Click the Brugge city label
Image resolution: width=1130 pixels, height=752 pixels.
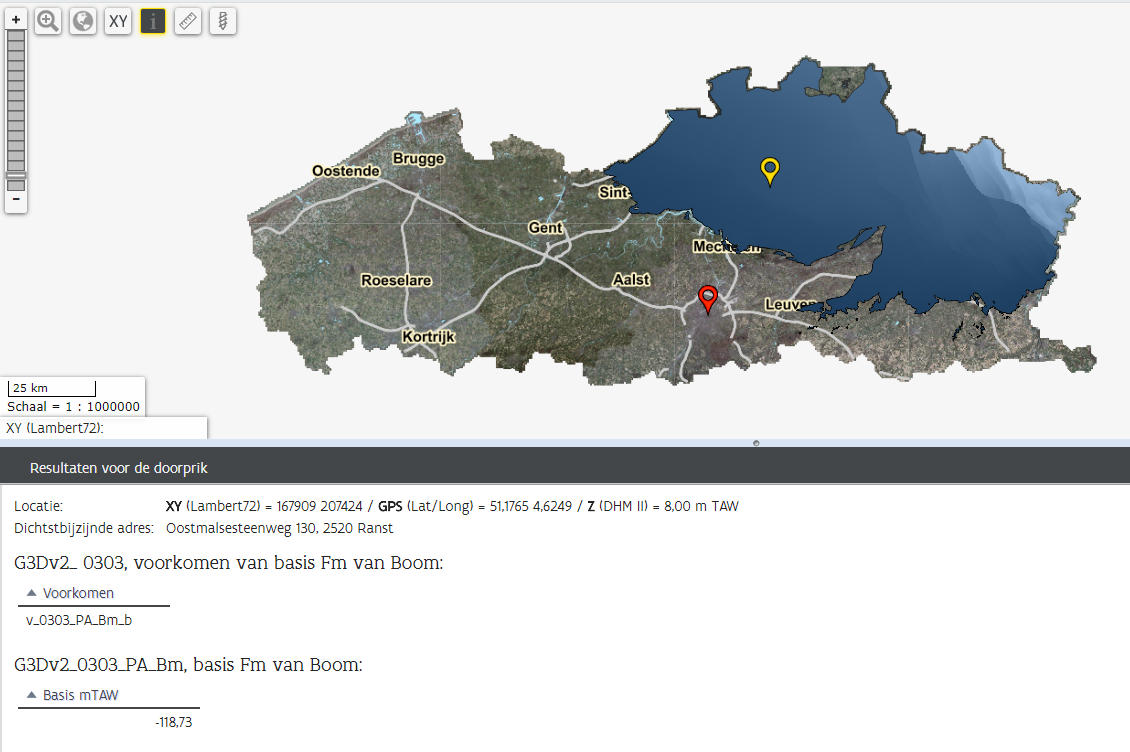418,158
